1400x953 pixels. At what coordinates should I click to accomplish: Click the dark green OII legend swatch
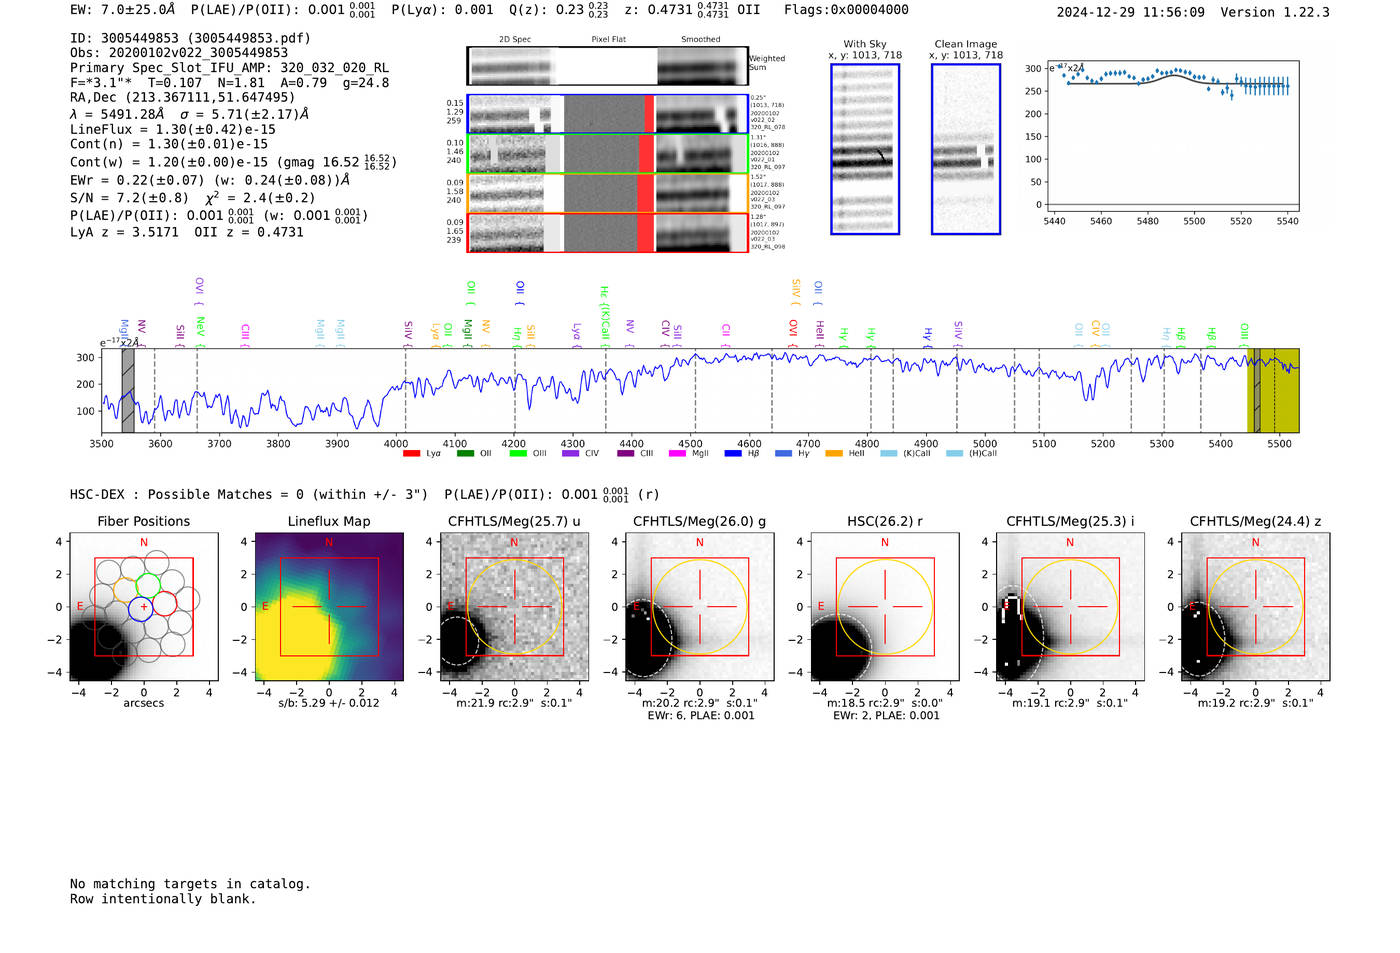465,454
